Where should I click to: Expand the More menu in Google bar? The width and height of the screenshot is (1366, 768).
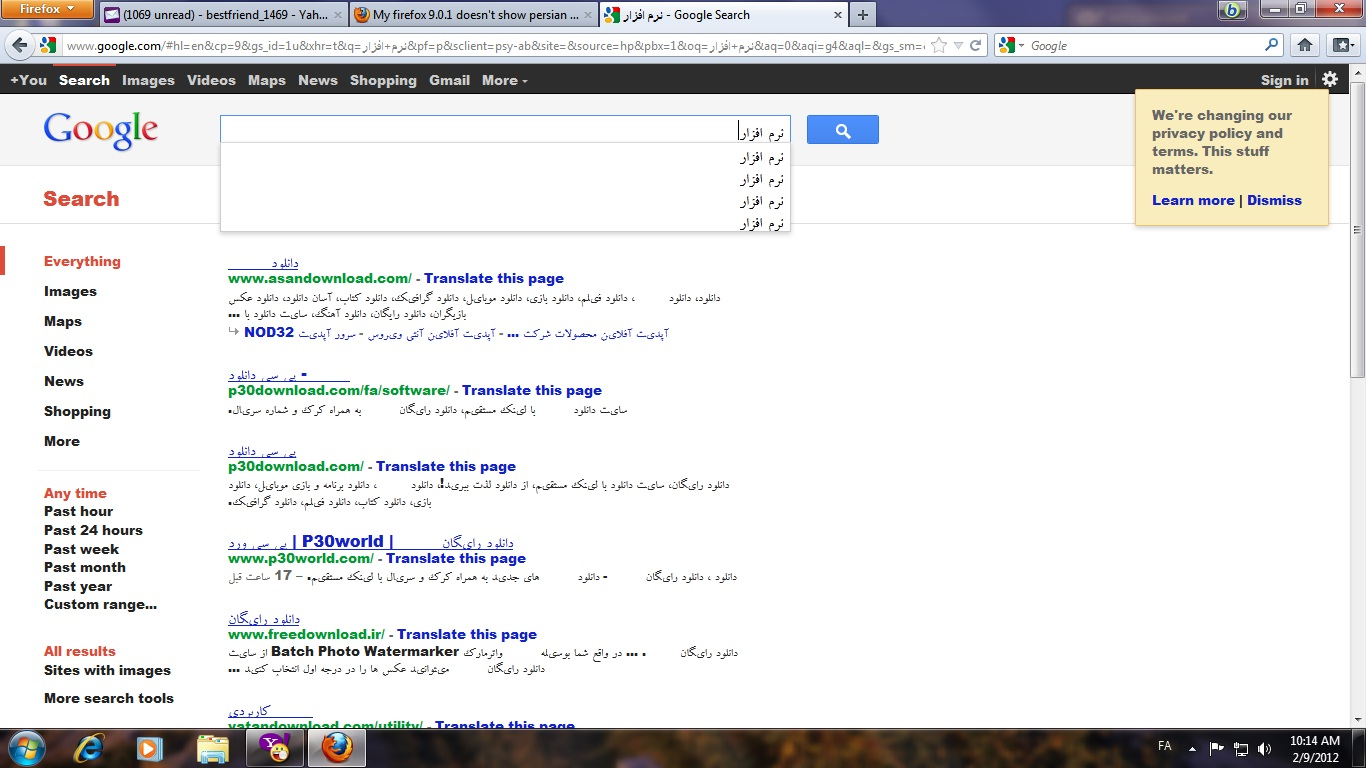point(504,80)
